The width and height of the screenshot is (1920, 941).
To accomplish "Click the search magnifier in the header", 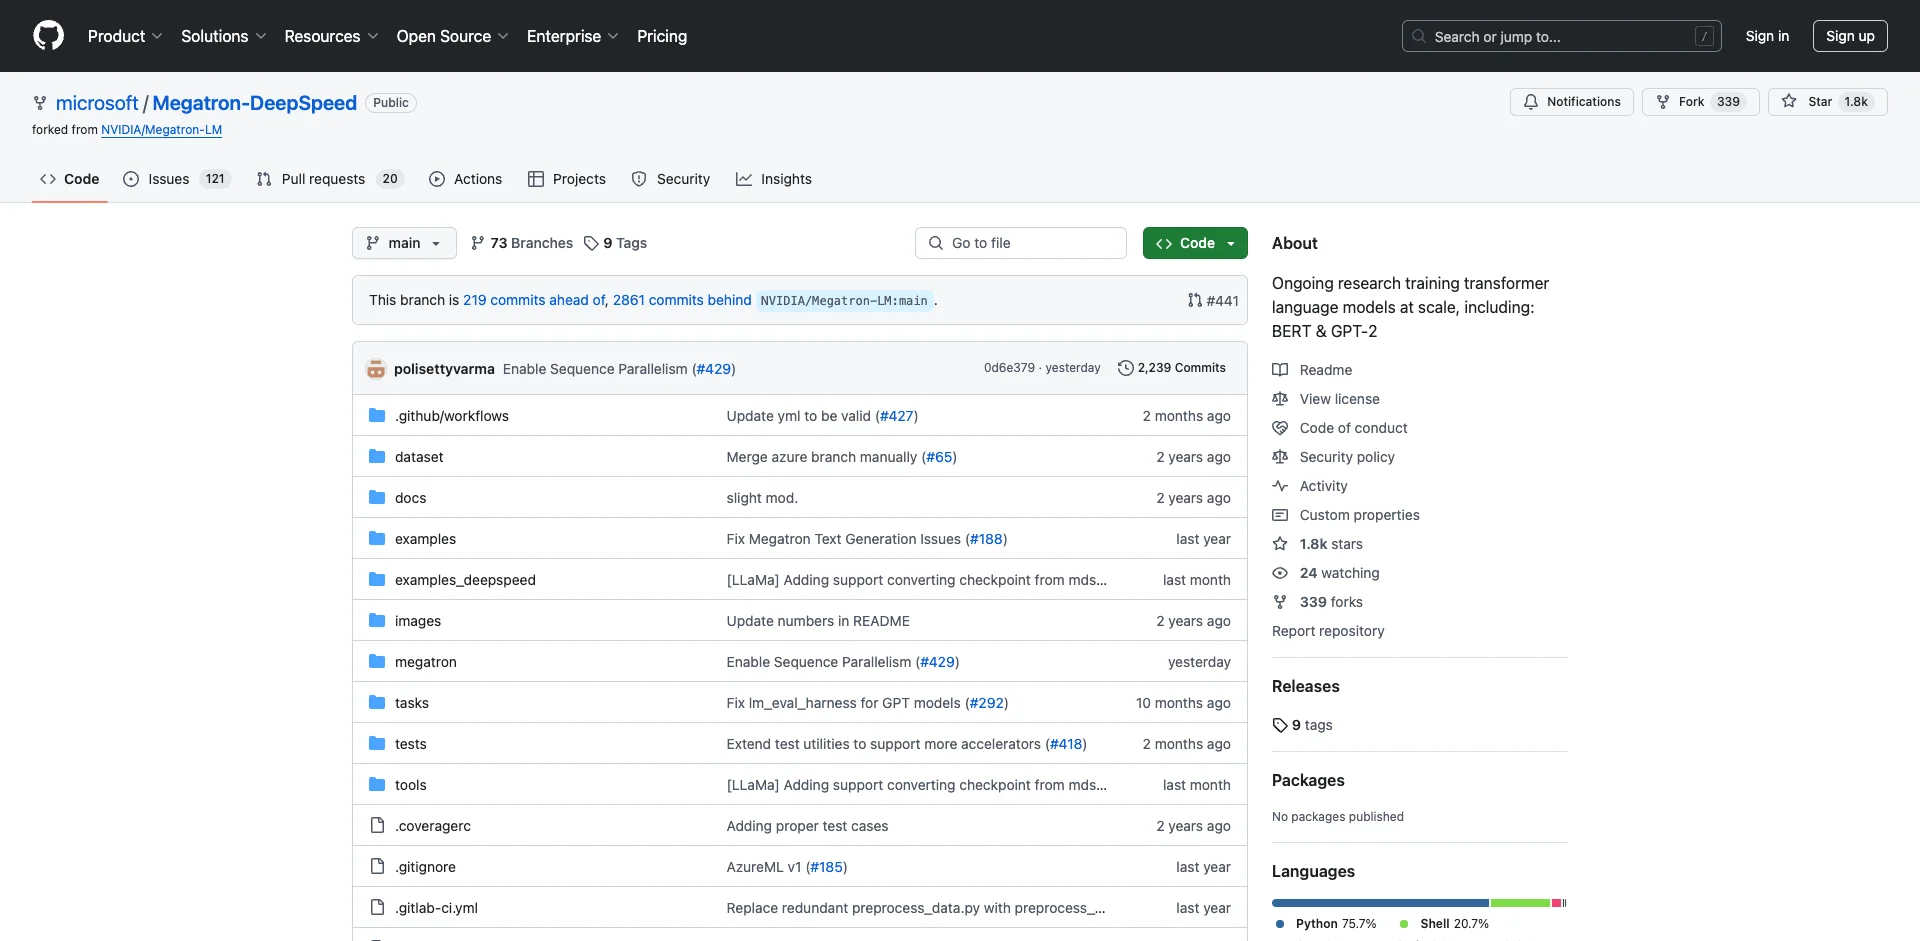I will tap(1419, 36).
